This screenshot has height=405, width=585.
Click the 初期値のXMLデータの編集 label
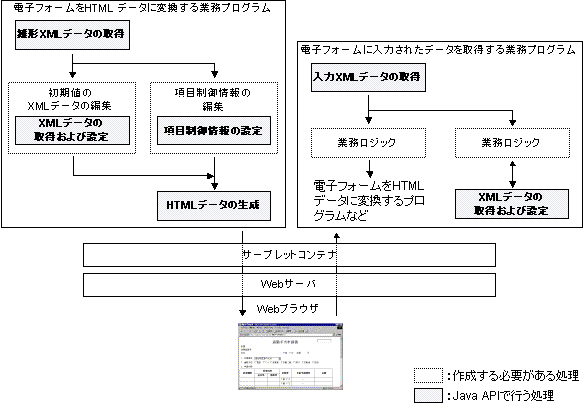point(70,99)
